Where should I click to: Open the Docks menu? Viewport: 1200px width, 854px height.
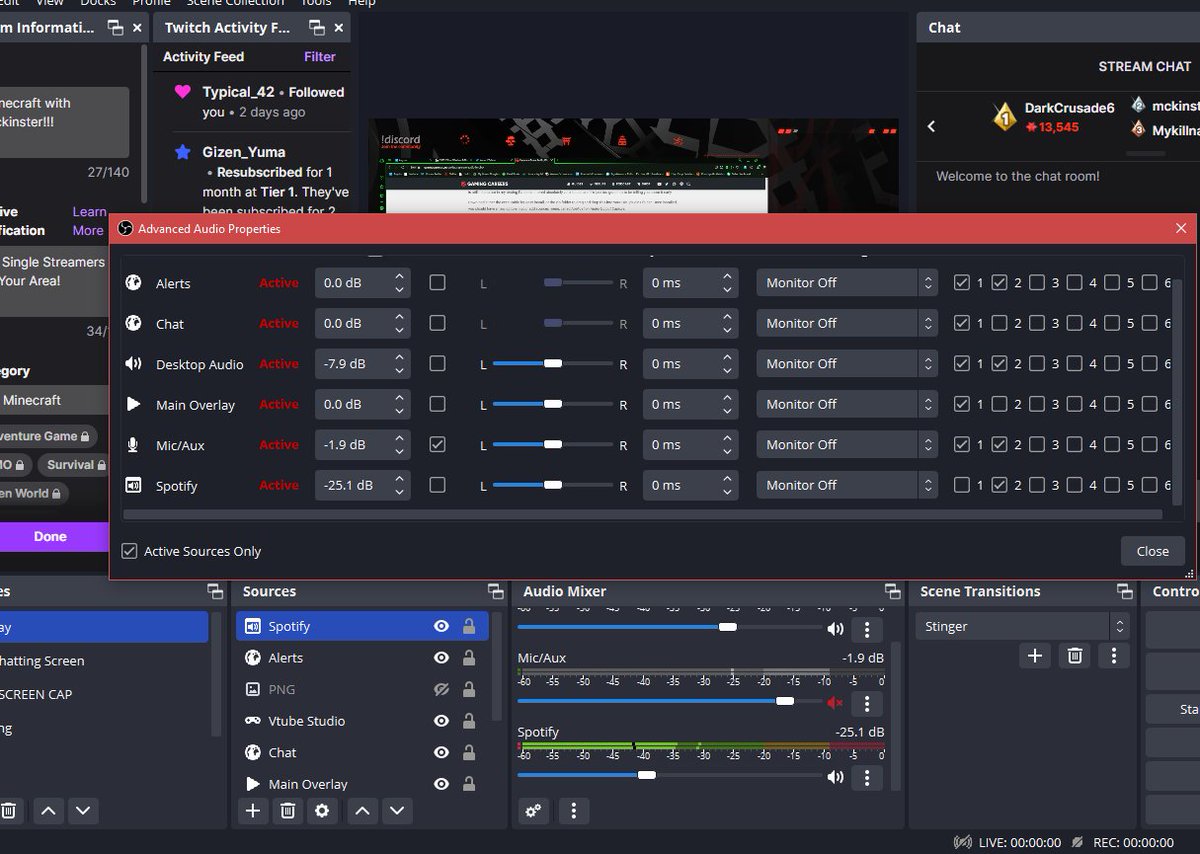point(97,3)
